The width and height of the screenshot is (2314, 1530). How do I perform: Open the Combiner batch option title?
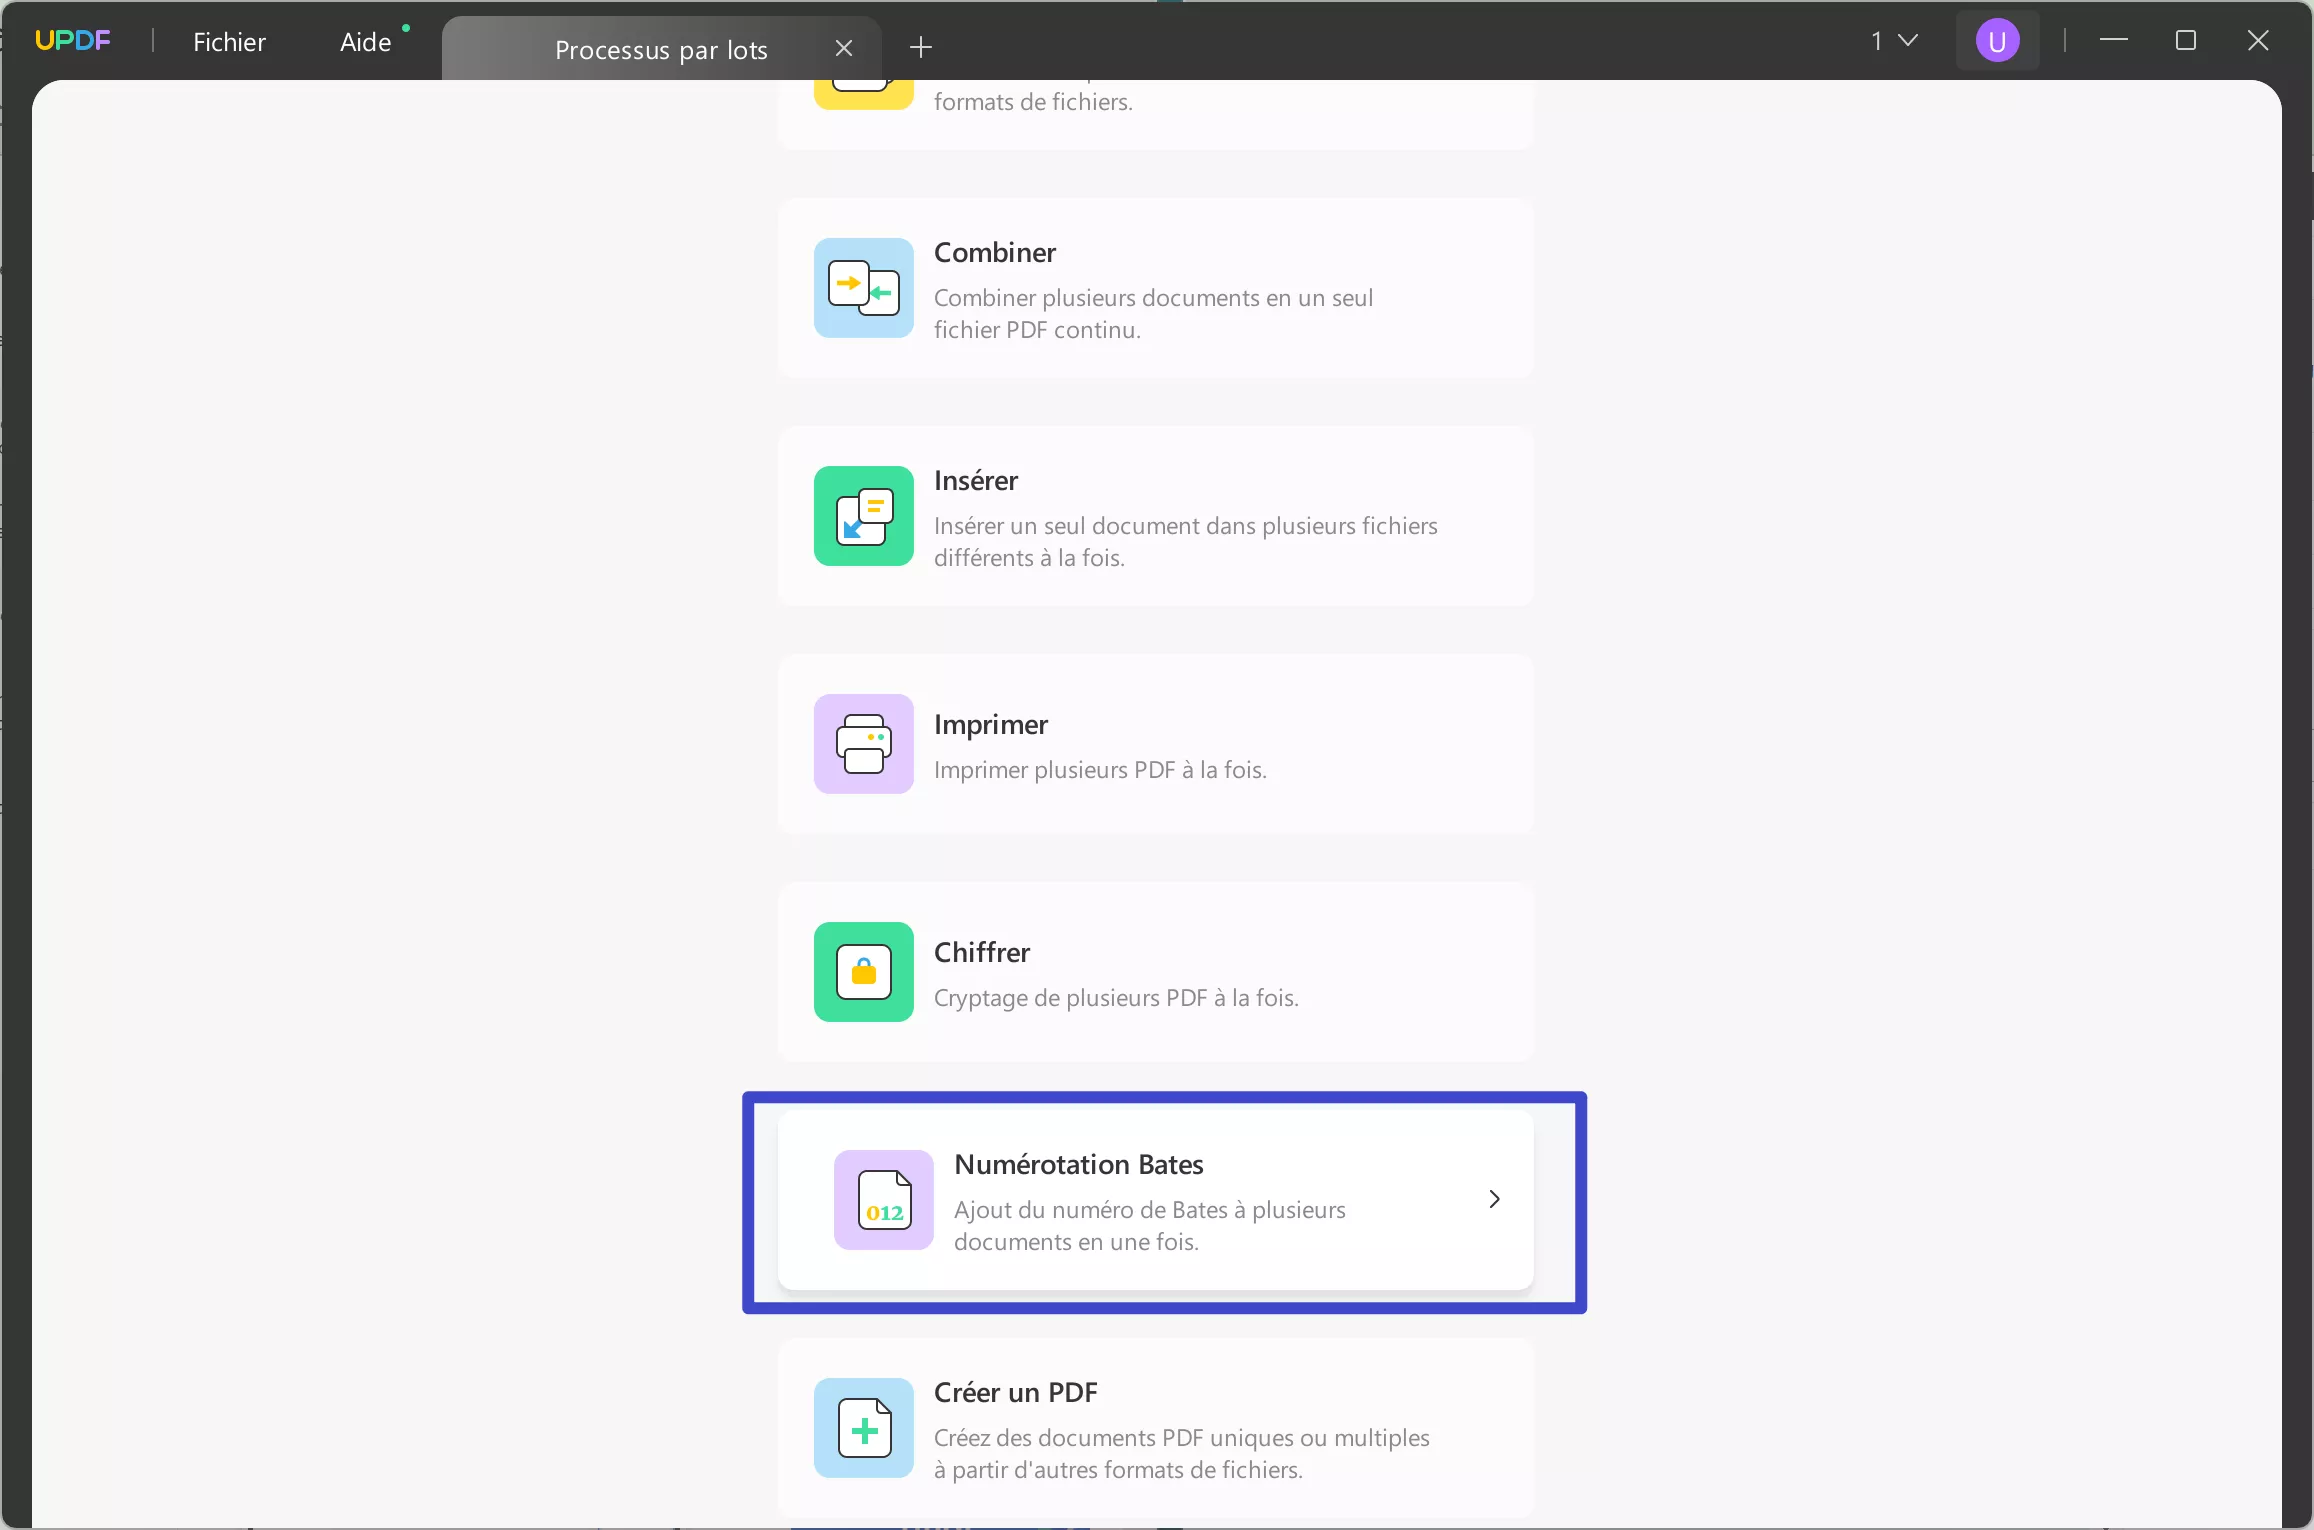coord(994,253)
